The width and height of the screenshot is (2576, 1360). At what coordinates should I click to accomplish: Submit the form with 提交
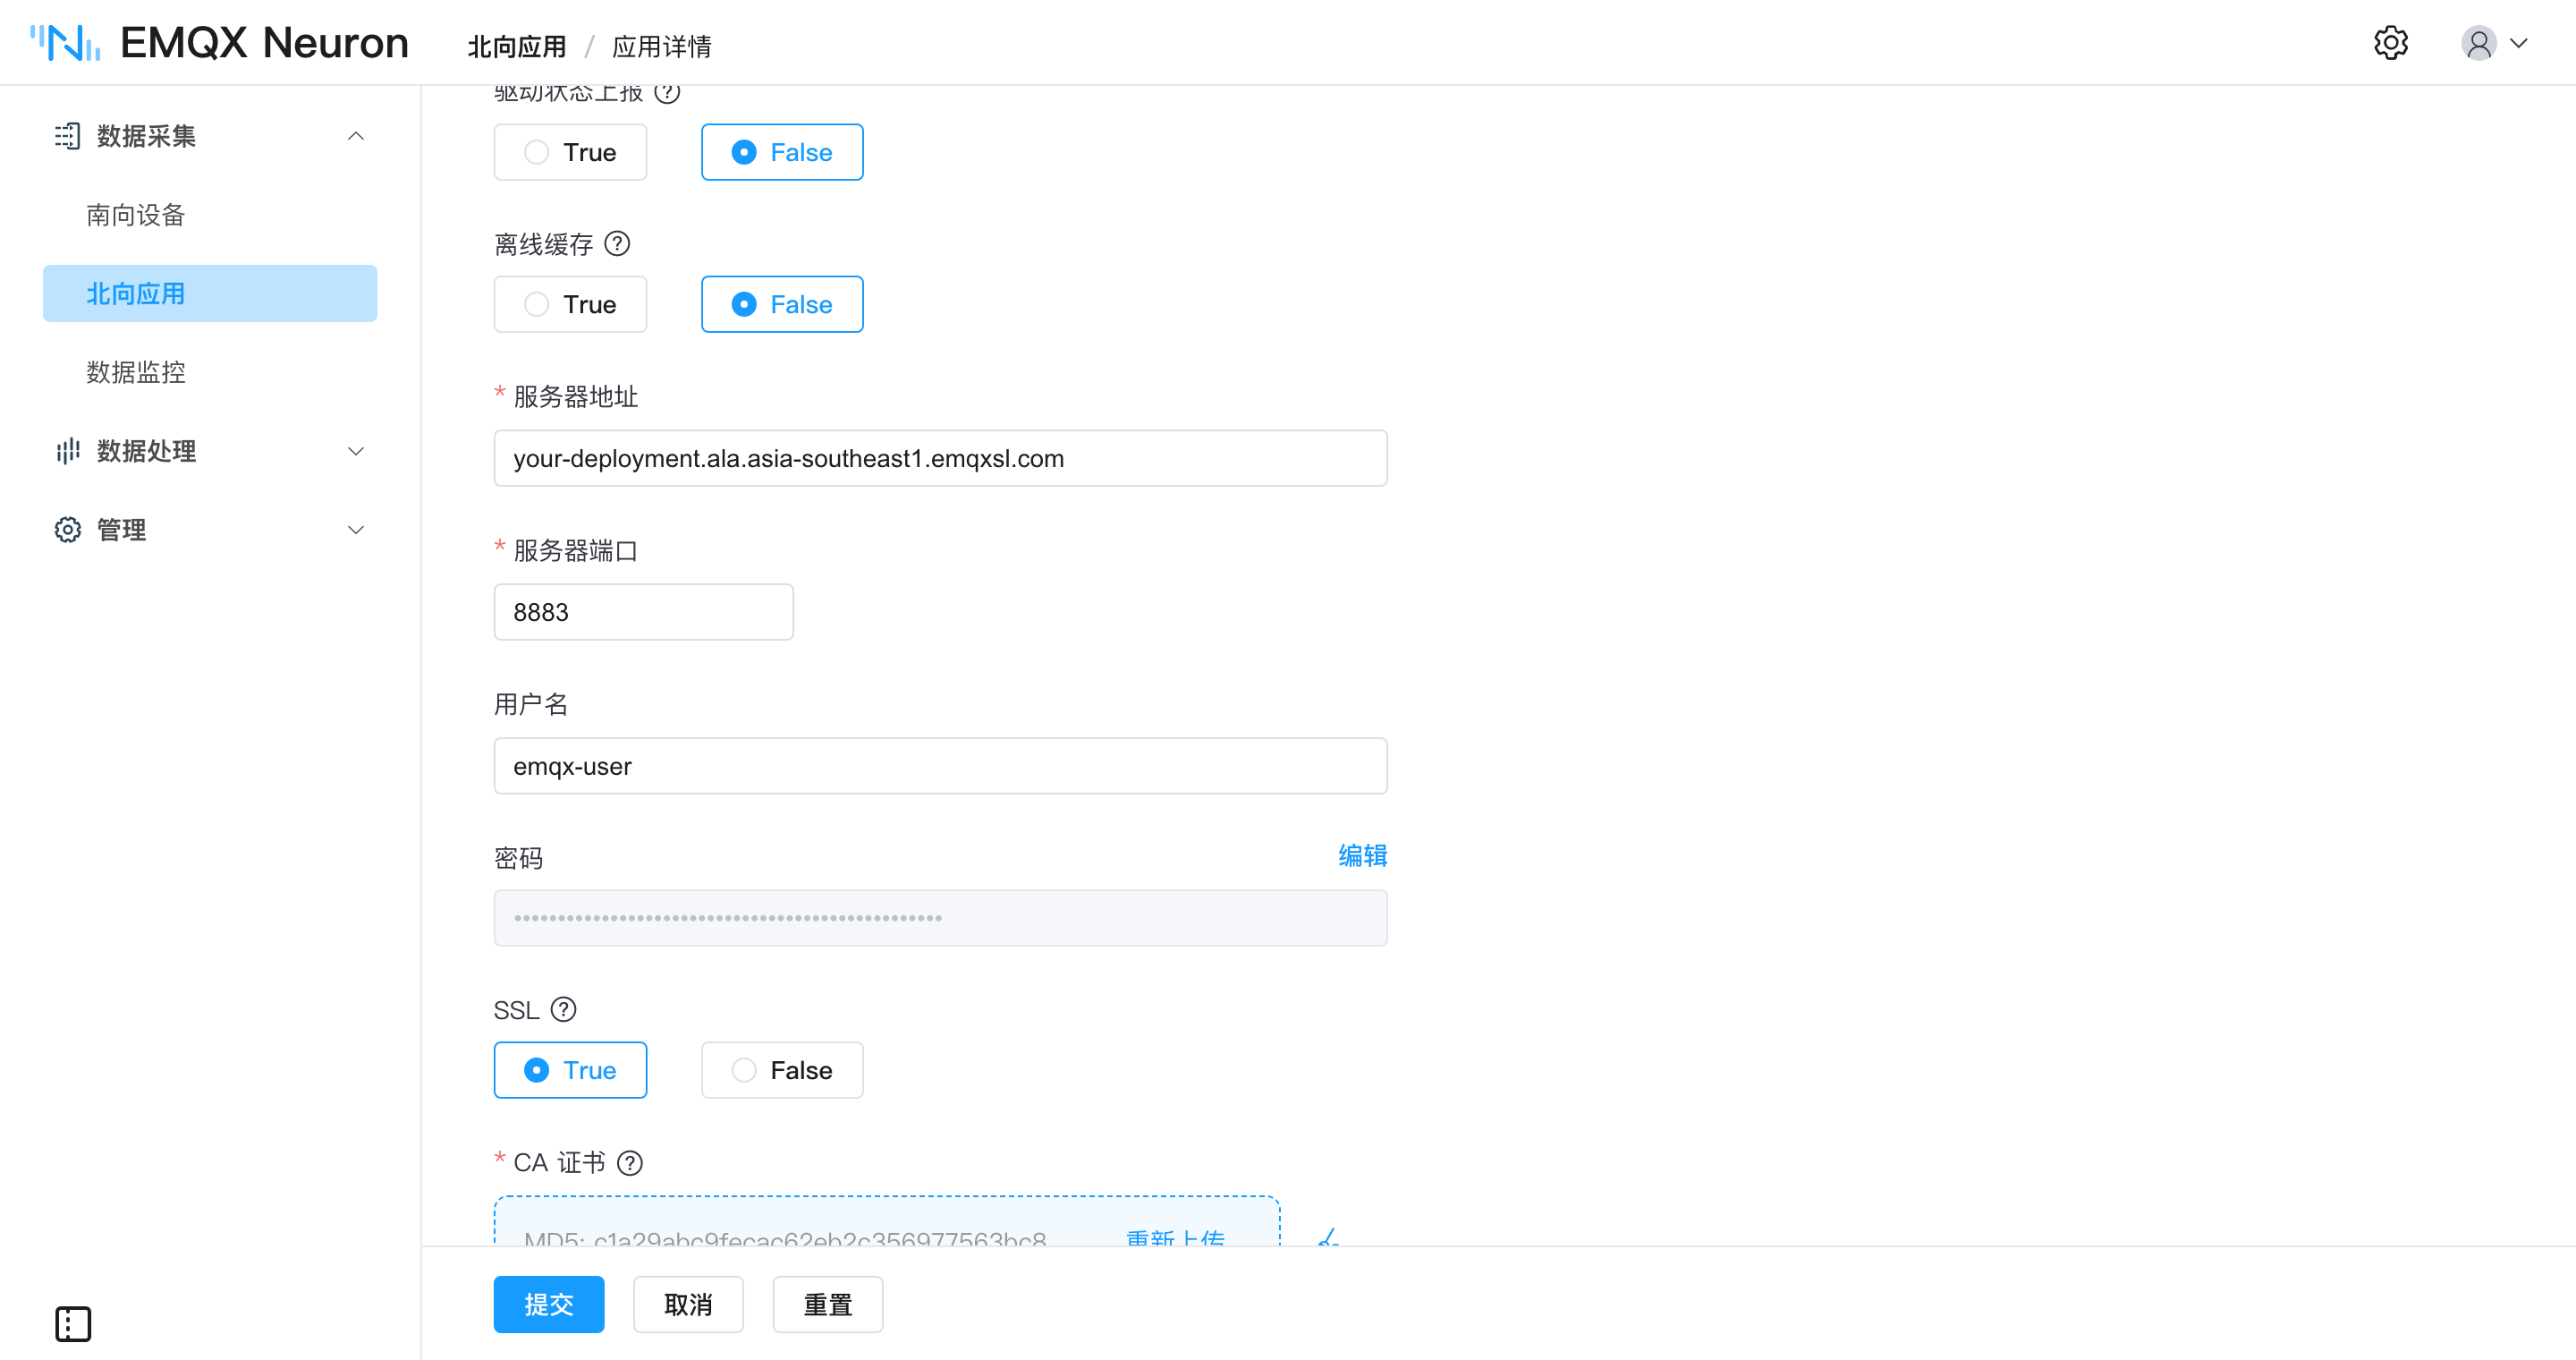[549, 1304]
